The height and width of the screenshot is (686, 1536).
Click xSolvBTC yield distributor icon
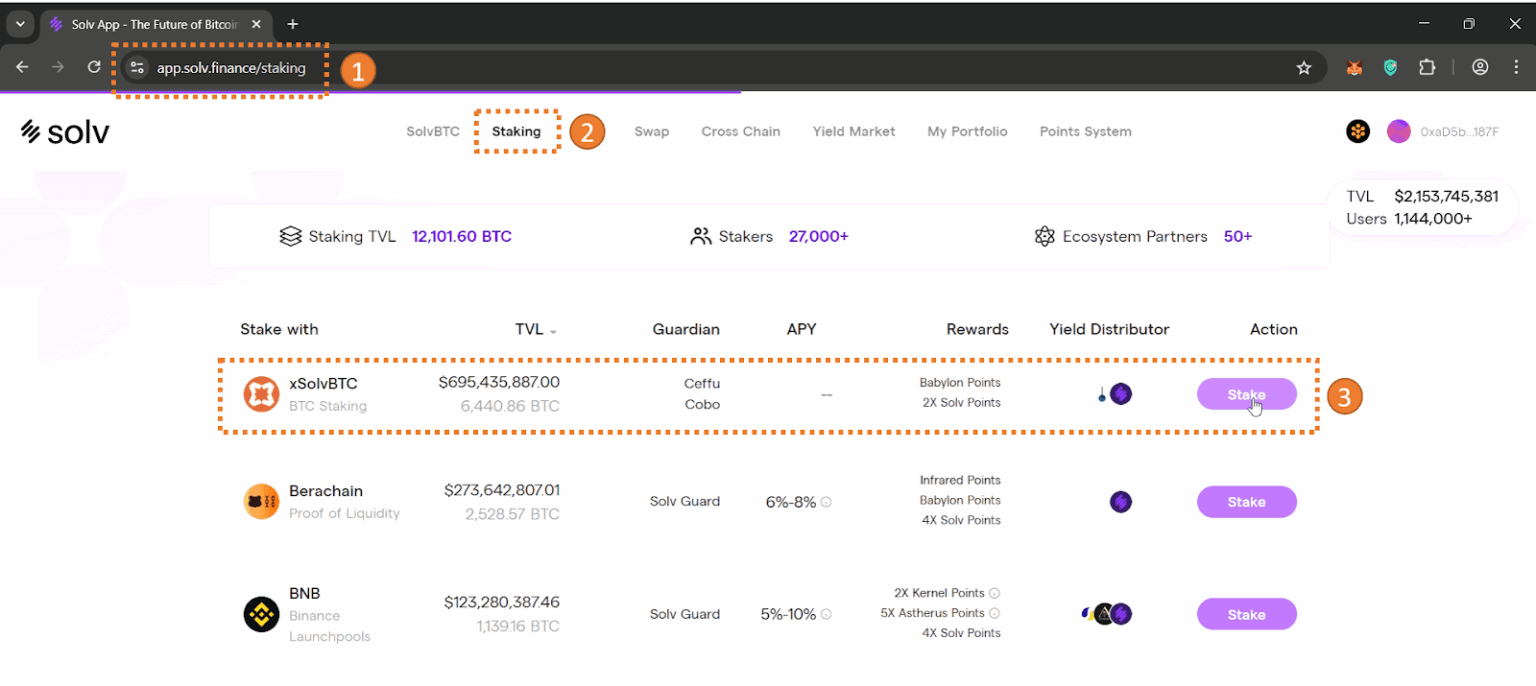point(1115,394)
